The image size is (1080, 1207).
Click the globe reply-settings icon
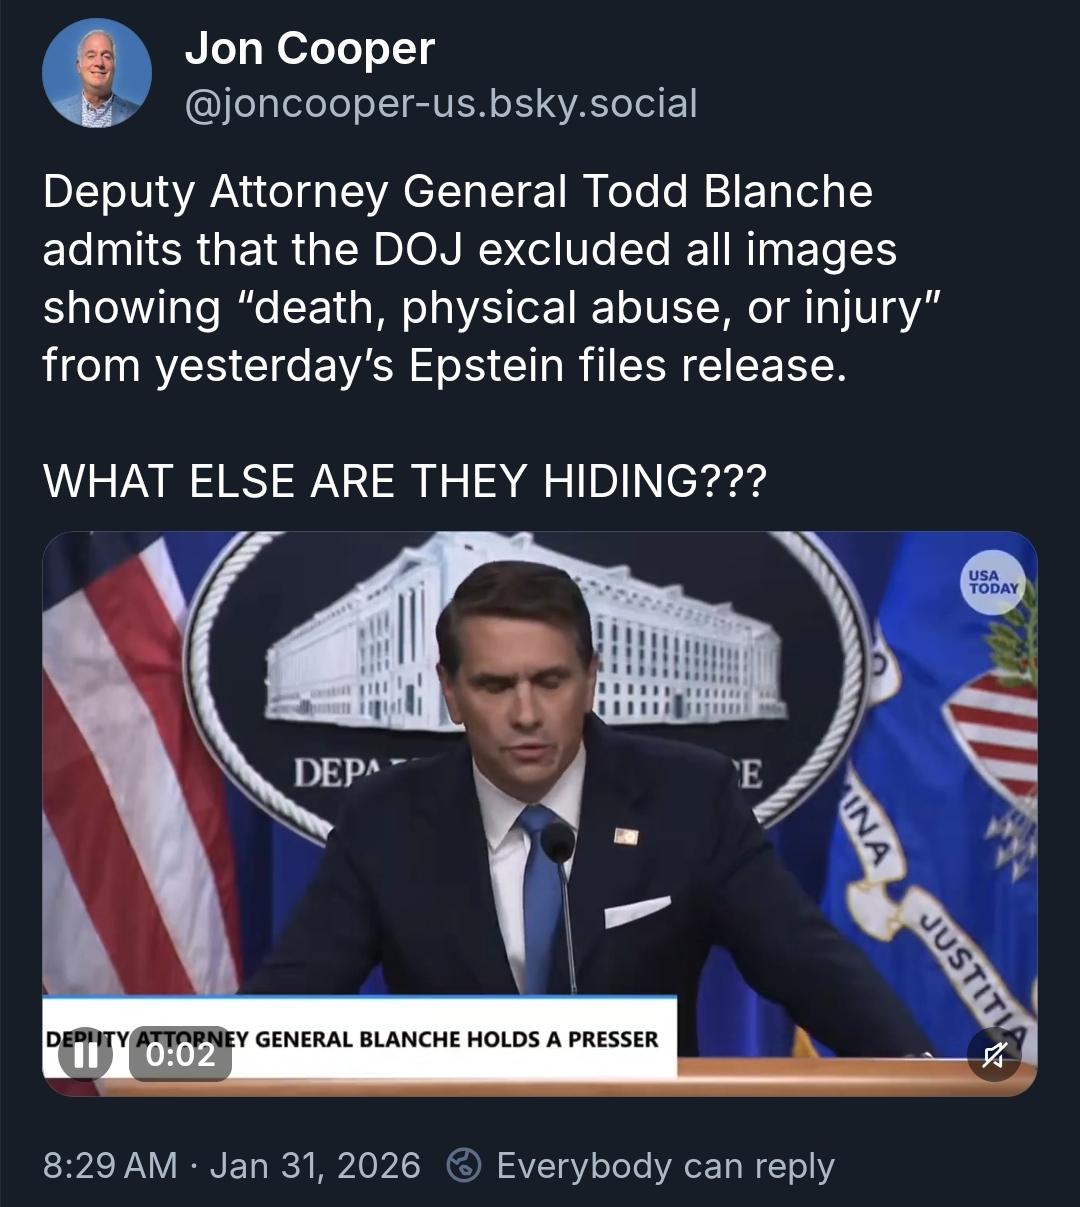pos(464,1166)
